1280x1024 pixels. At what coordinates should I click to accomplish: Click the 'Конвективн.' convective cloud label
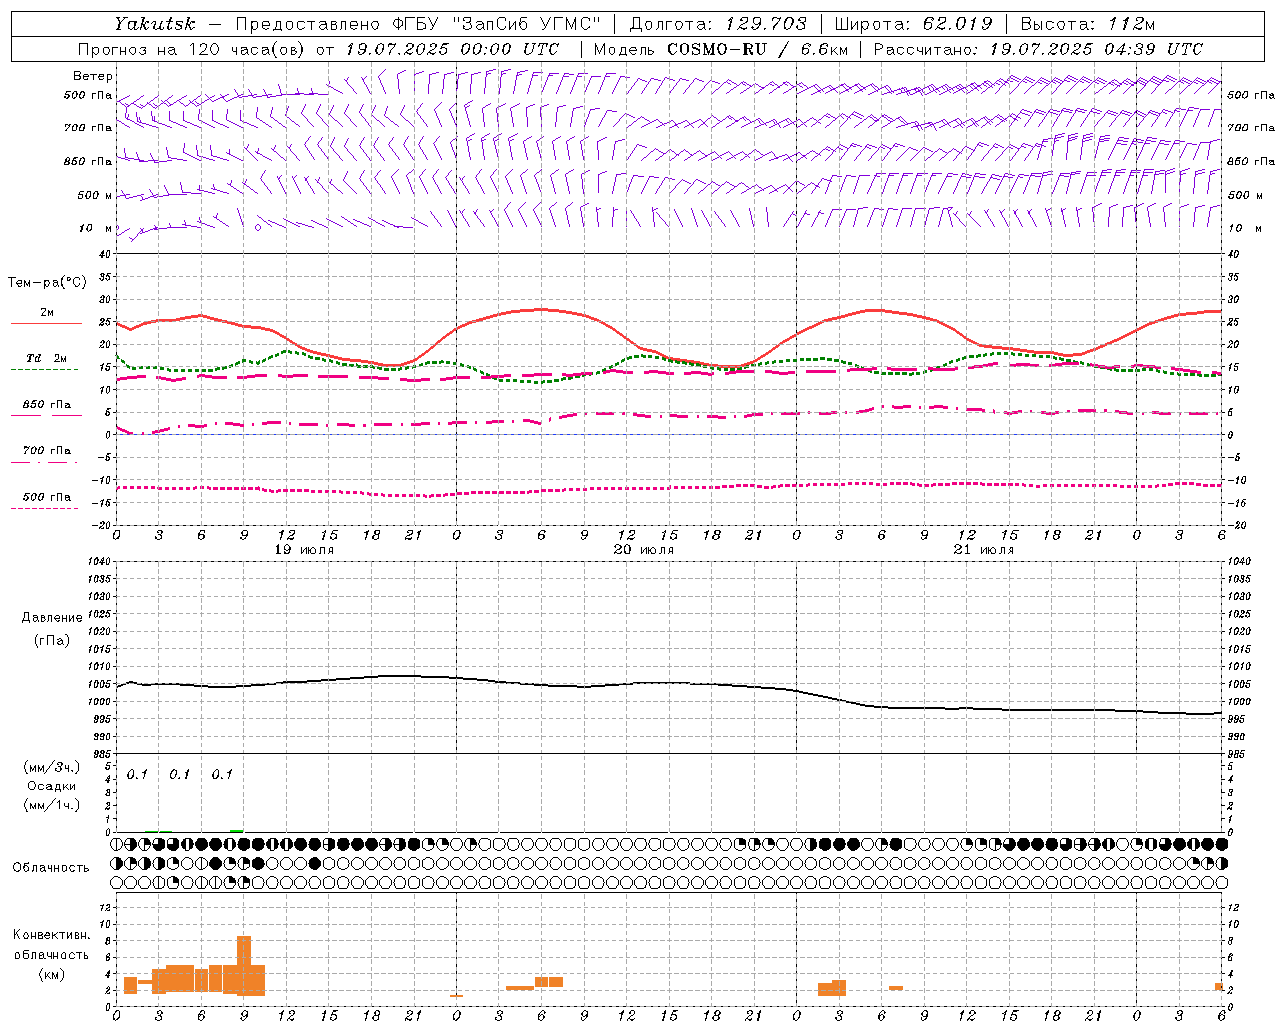pyautogui.click(x=52, y=935)
